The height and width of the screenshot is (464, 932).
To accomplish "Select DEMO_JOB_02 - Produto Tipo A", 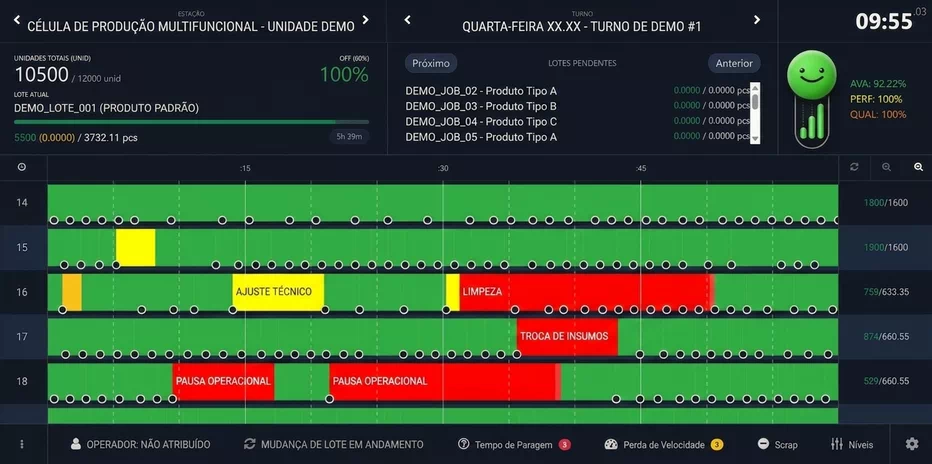I will [x=481, y=91].
